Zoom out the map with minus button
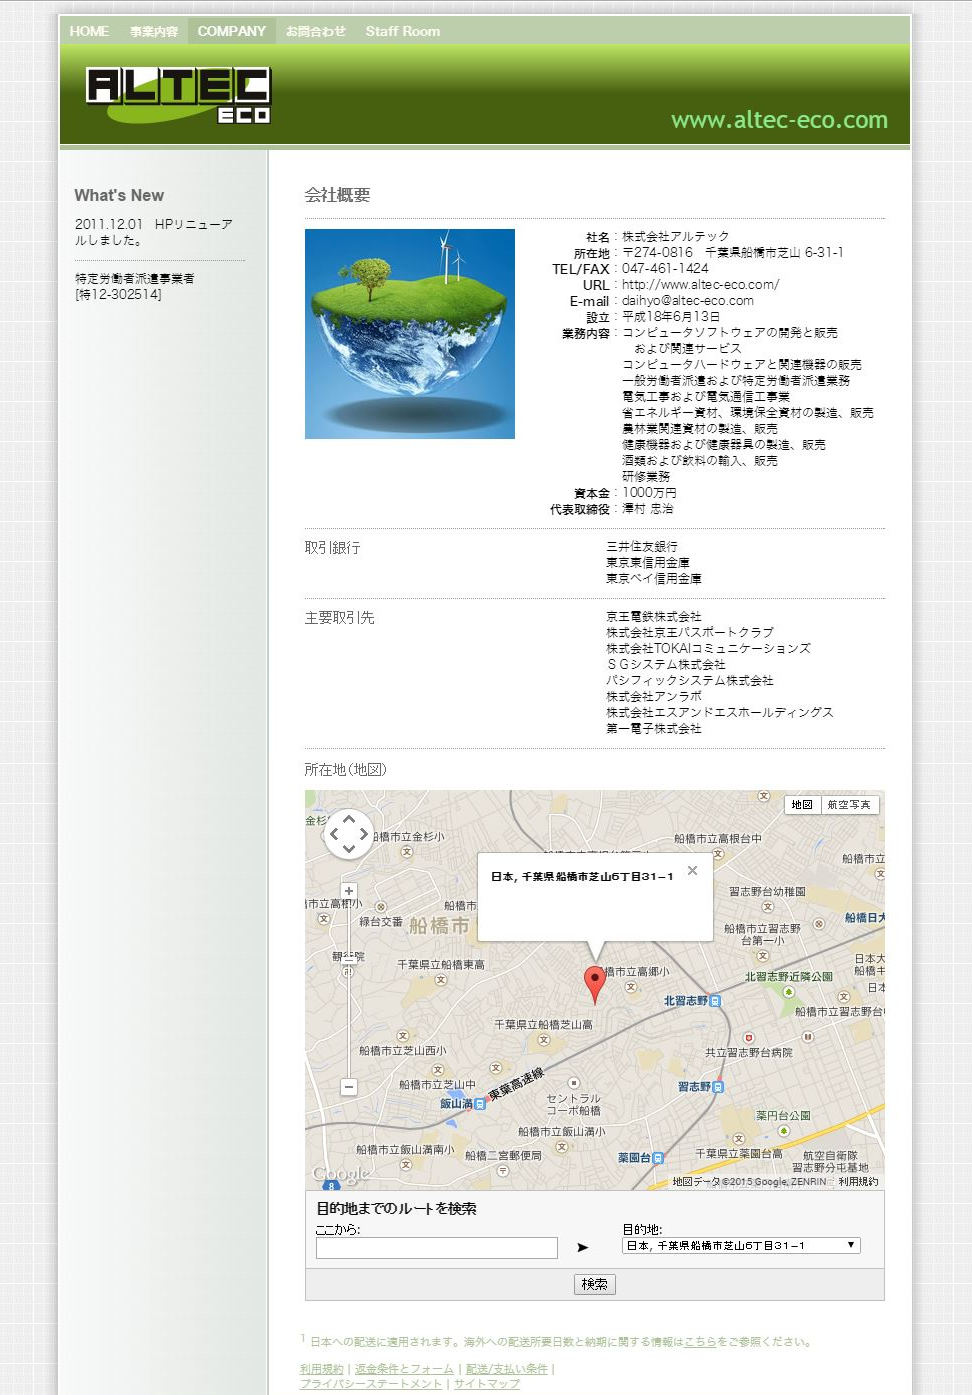972x1395 pixels. pos(349,1086)
